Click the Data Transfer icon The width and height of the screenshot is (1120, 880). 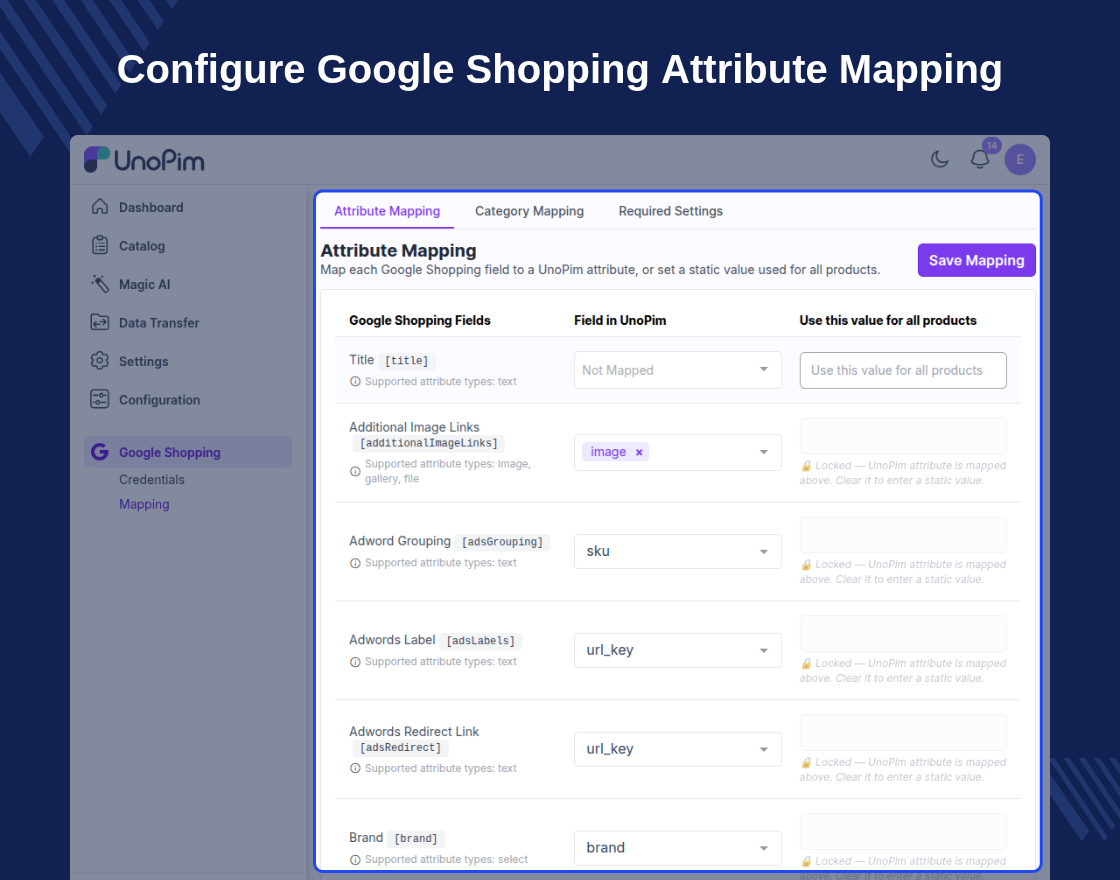[100, 322]
